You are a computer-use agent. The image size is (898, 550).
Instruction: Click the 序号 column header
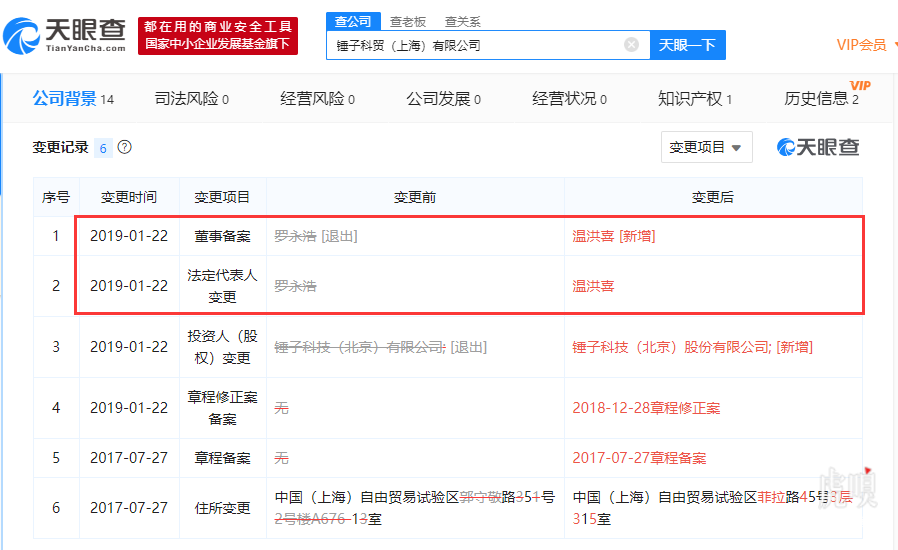point(56,197)
